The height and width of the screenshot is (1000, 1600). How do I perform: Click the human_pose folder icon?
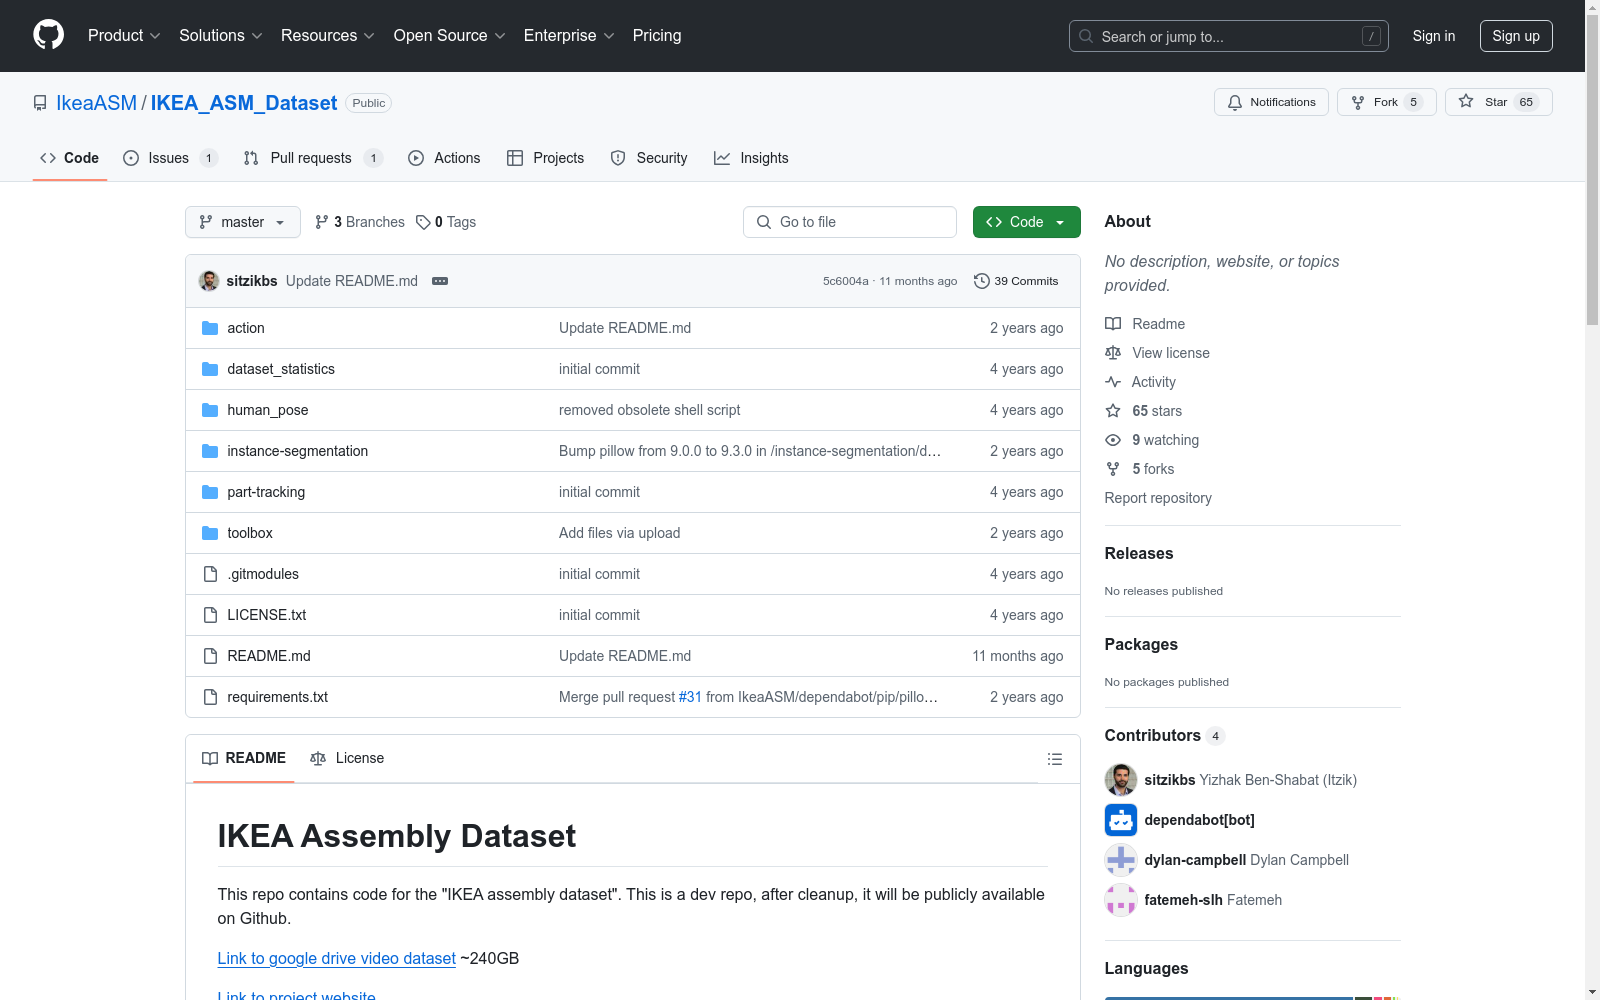[210, 410]
